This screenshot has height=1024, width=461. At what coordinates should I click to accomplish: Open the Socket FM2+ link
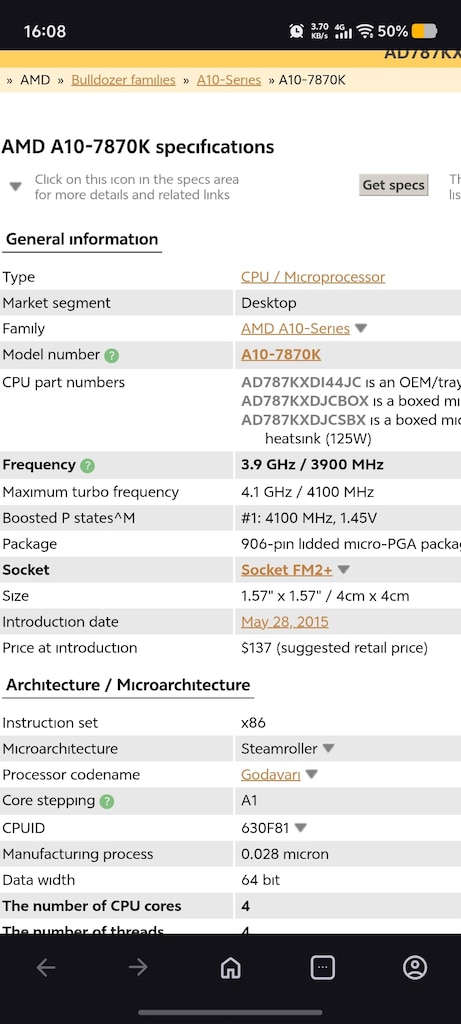point(287,569)
